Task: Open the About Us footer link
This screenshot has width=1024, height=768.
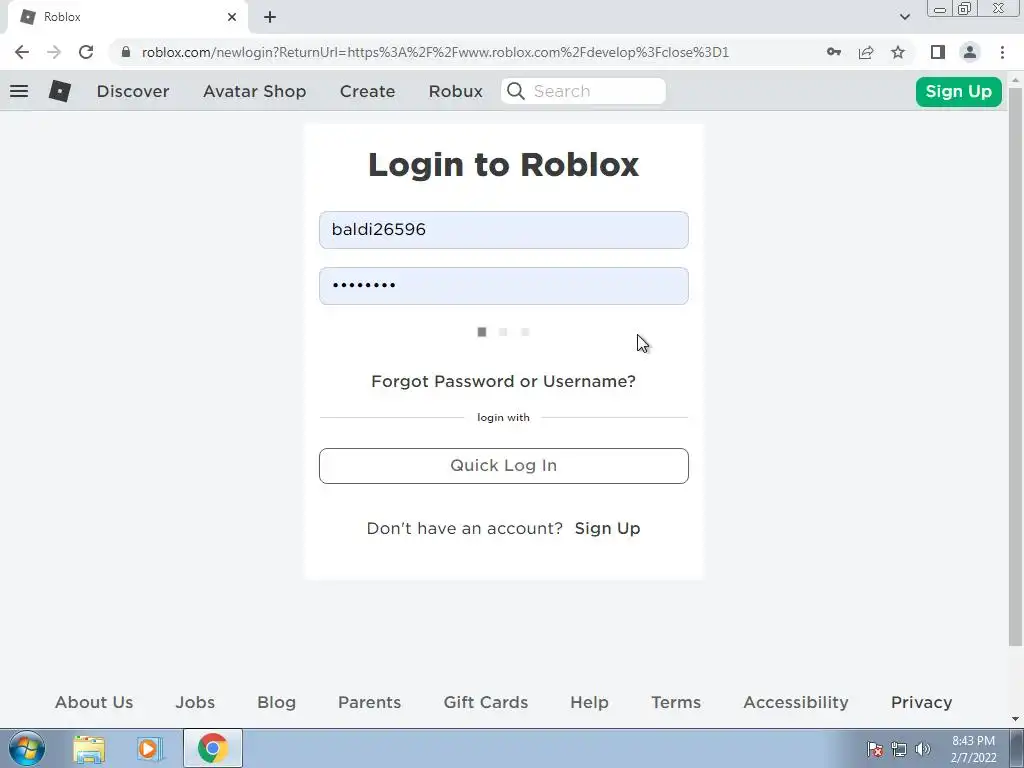Action: (94, 702)
